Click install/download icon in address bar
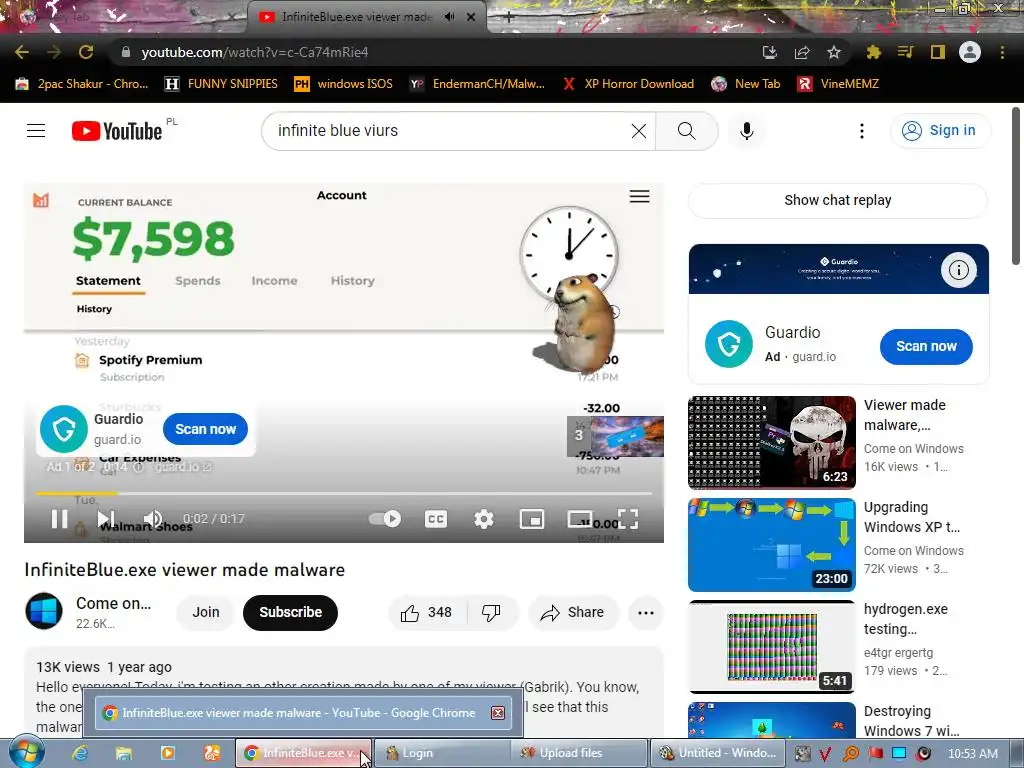 770,53
